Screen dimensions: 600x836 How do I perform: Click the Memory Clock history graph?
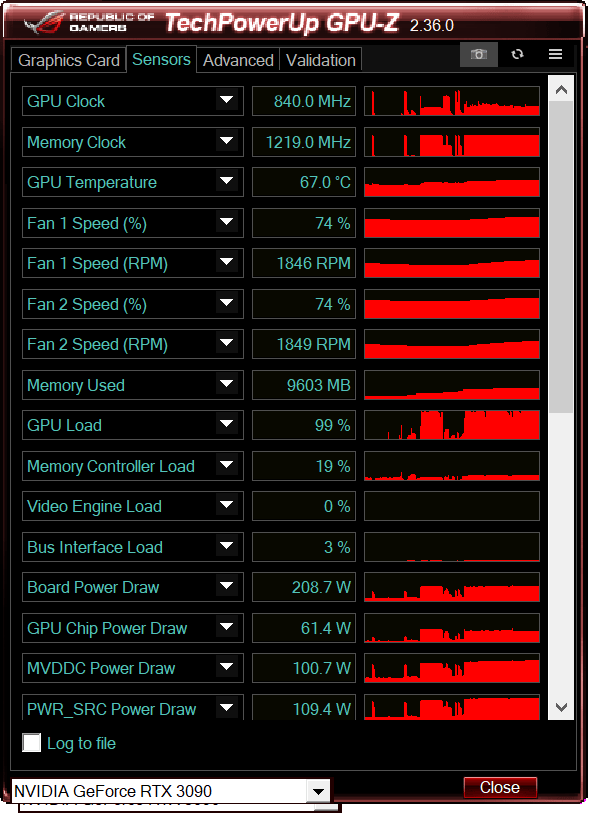(x=452, y=141)
